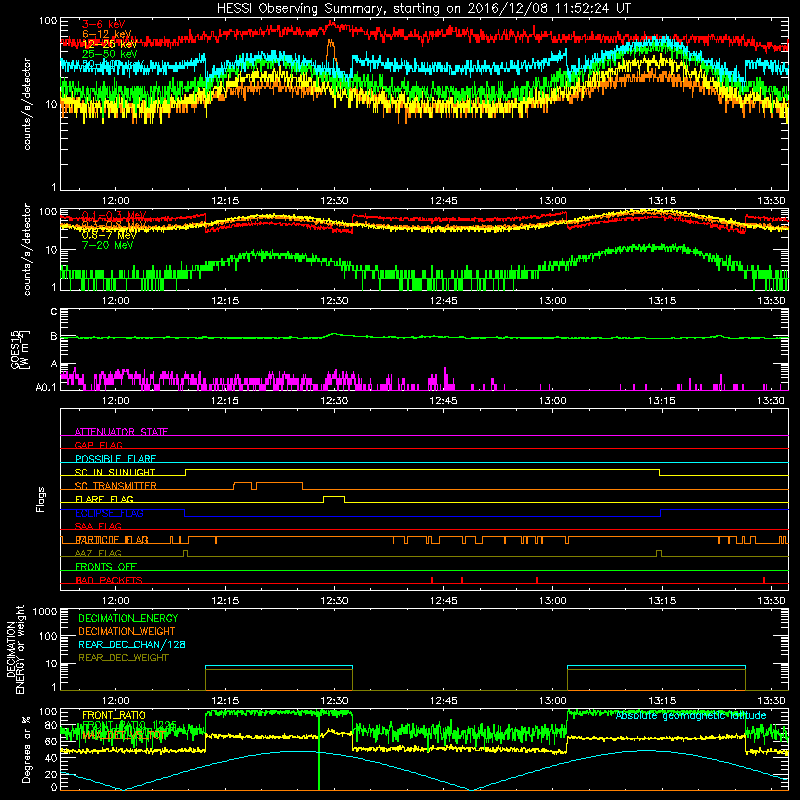Click the FRONTS_OFF flag label
Screen dimensions: 800x800
[106, 567]
